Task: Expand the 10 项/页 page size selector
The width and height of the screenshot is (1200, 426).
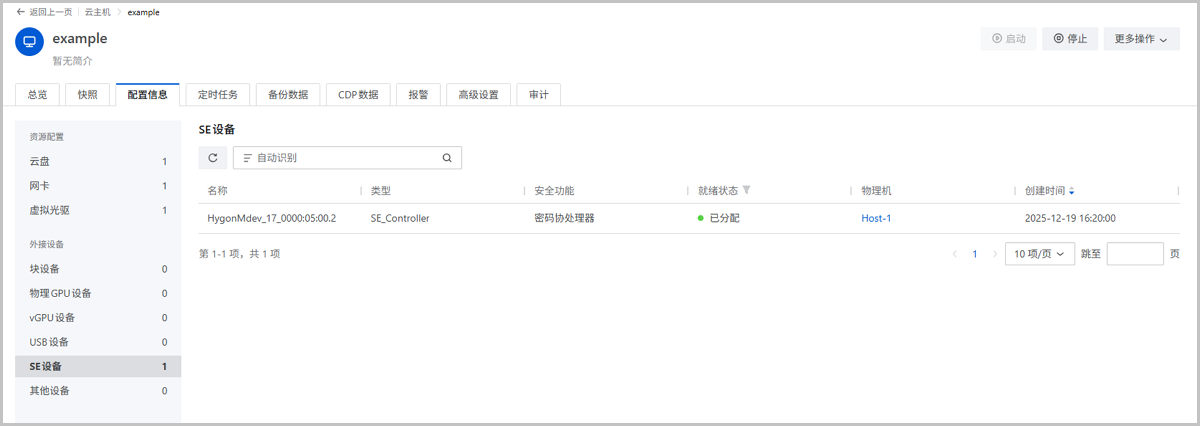Action: coord(1039,254)
